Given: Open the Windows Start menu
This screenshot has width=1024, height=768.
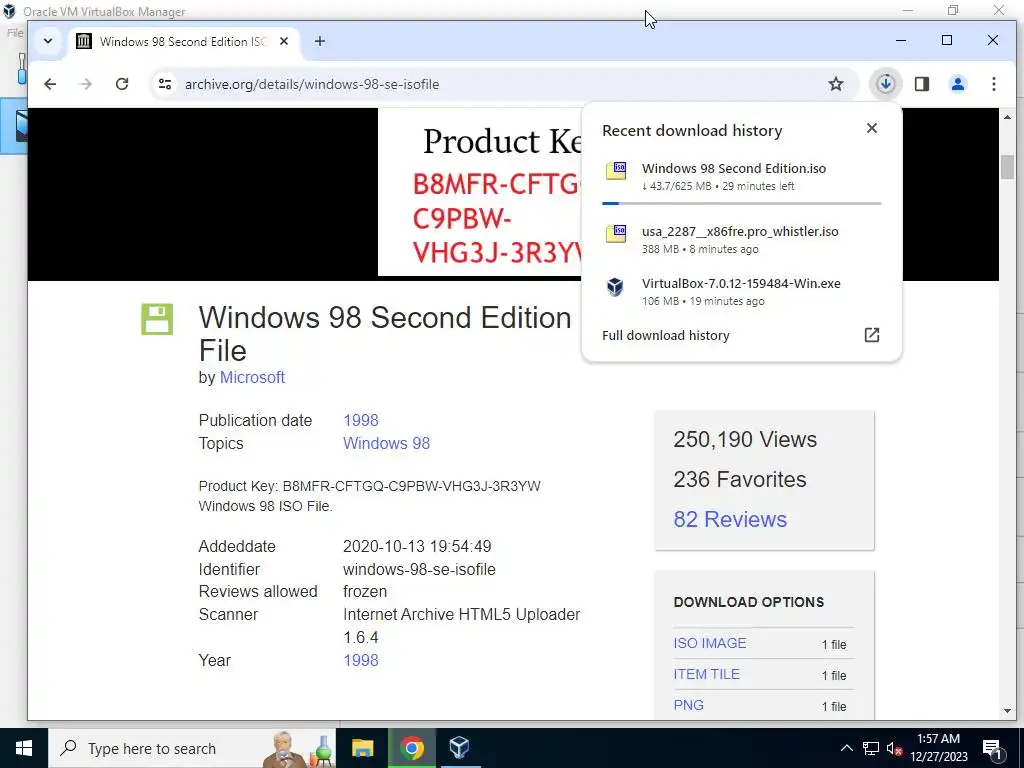Looking at the screenshot, I should [24, 748].
